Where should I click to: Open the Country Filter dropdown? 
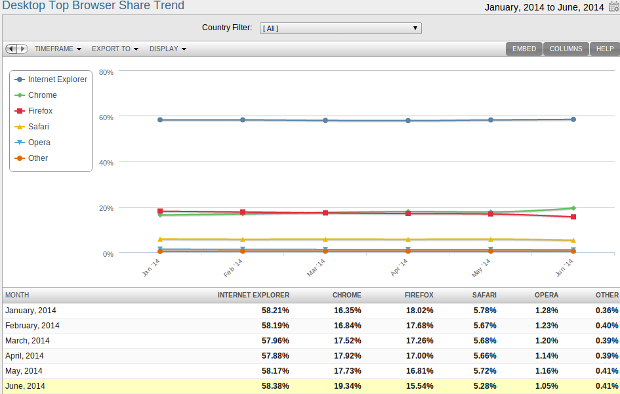(340, 28)
